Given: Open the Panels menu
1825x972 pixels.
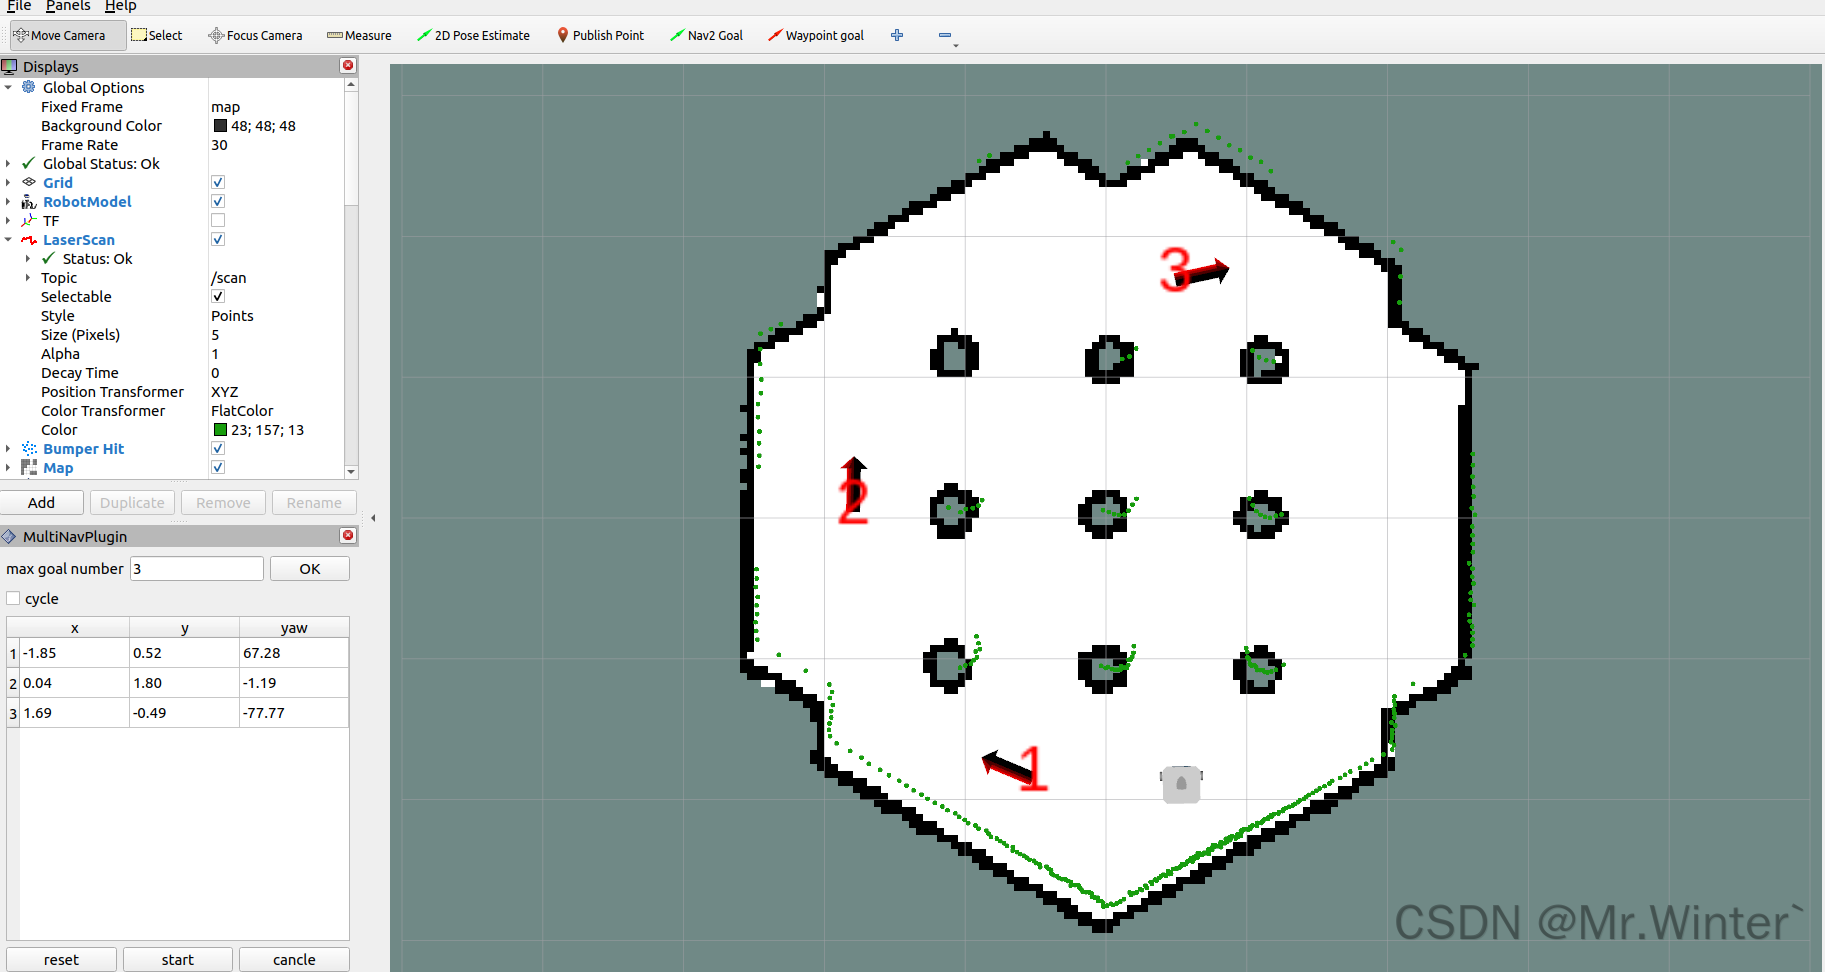Looking at the screenshot, I should [68, 6].
